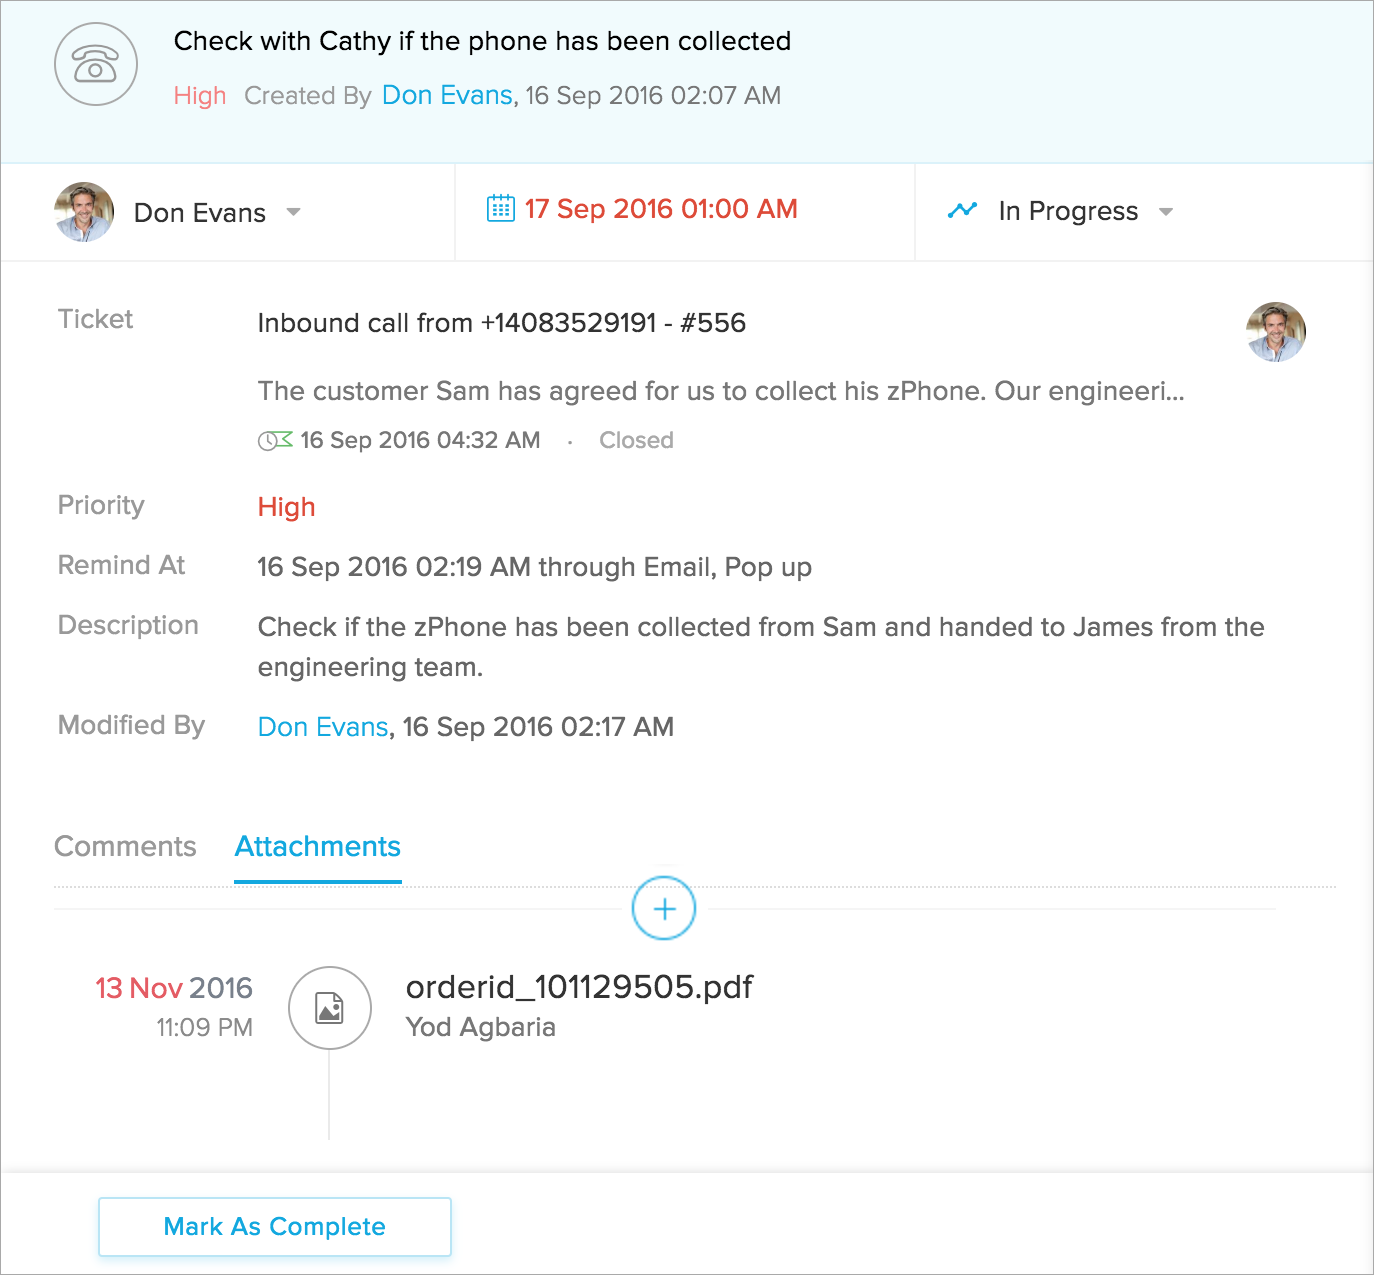The height and width of the screenshot is (1275, 1374).
Task: Open attachment orderid_101129505.pdf
Action: [x=579, y=987]
